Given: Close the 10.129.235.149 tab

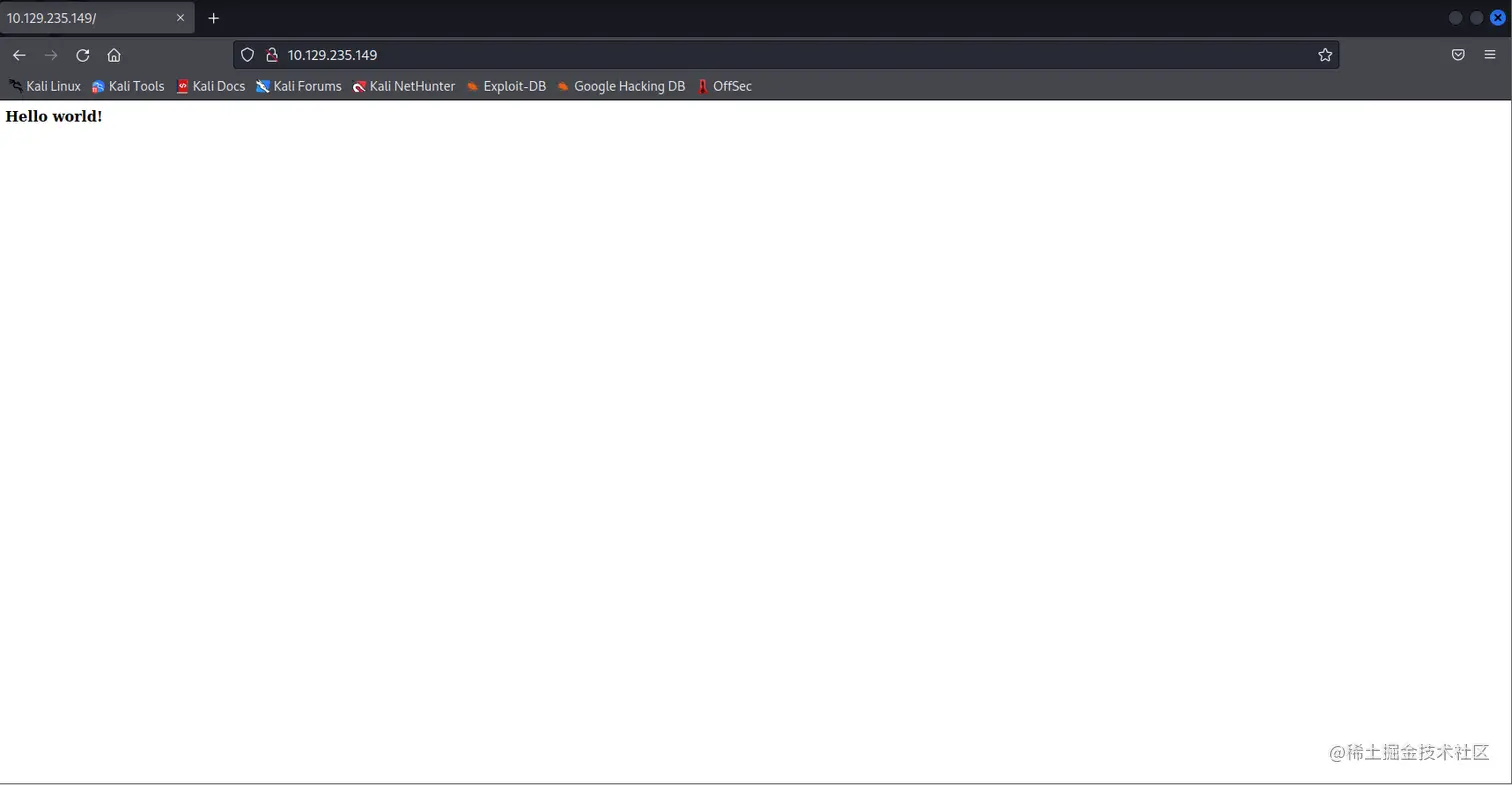Looking at the screenshot, I should click(x=181, y=18).
